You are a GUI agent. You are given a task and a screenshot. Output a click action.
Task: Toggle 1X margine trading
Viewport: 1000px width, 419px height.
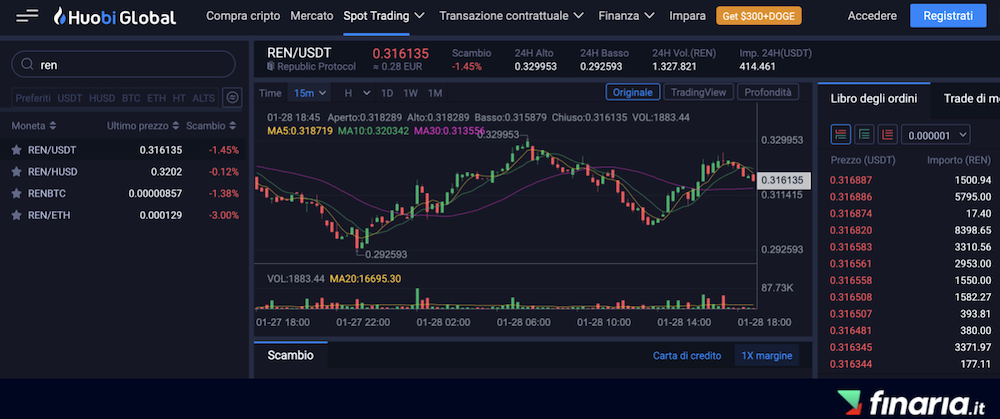(x=767, y=356)
